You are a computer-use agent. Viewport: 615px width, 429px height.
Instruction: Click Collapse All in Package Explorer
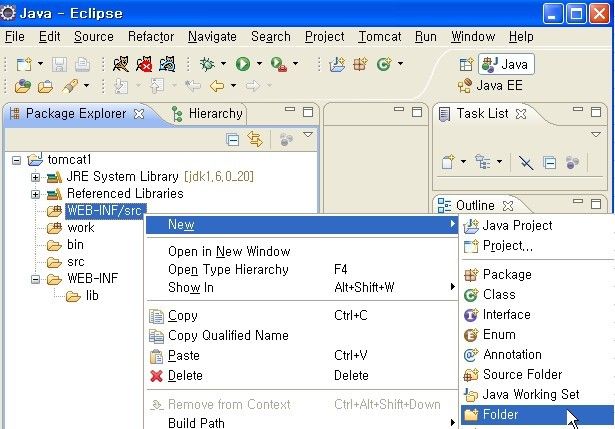coord(233,140)
